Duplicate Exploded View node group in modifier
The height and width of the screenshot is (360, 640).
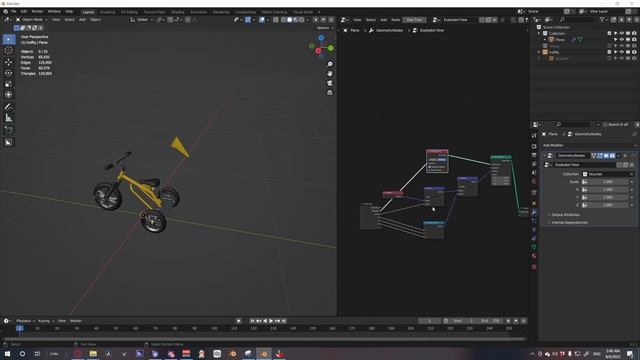pos(626,165)
